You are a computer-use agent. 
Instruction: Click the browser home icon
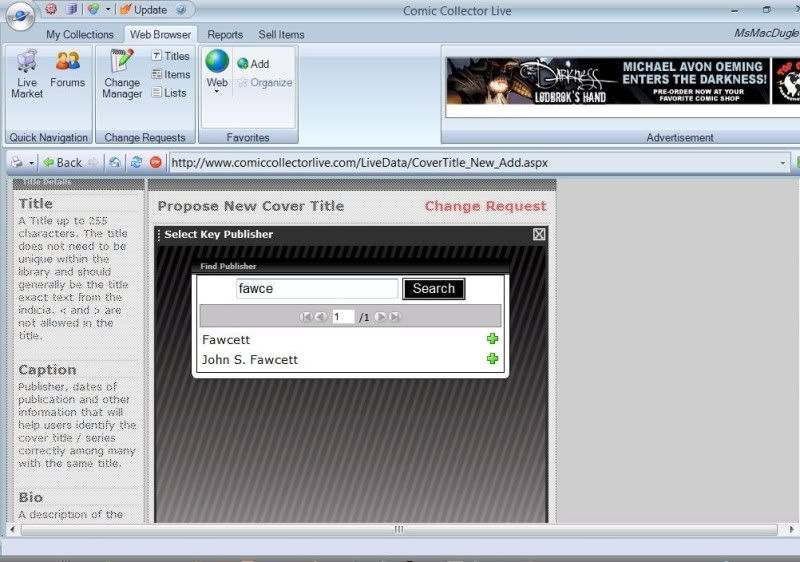pos(115,163)
